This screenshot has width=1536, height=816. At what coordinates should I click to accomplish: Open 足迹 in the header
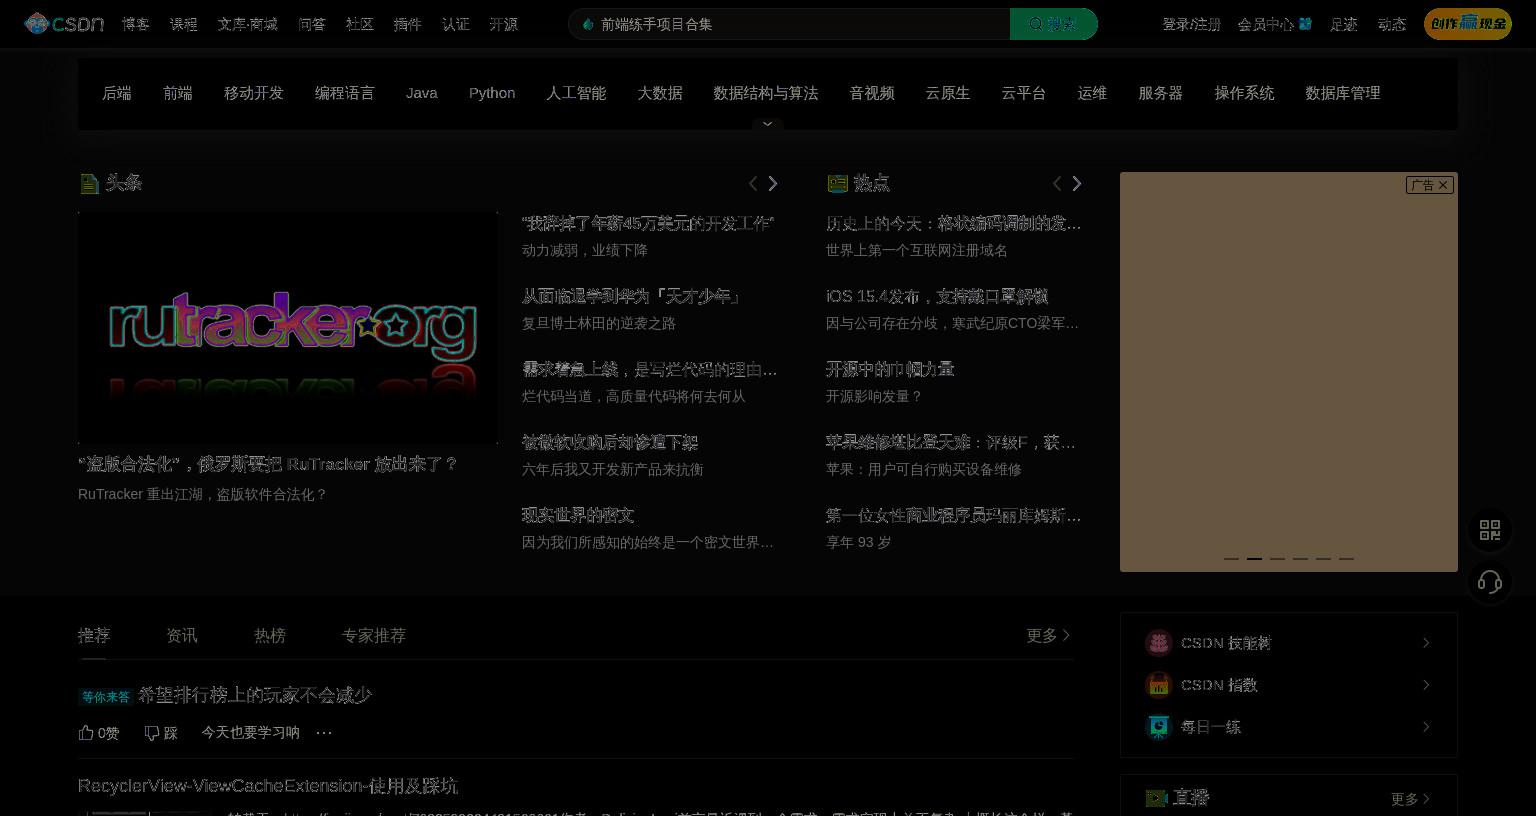(1343, 24)
